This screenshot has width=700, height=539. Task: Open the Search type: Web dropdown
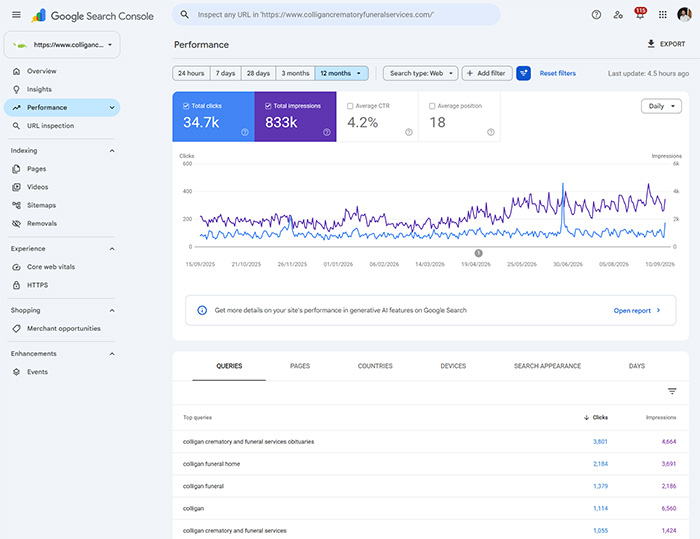tap(421, 73)
